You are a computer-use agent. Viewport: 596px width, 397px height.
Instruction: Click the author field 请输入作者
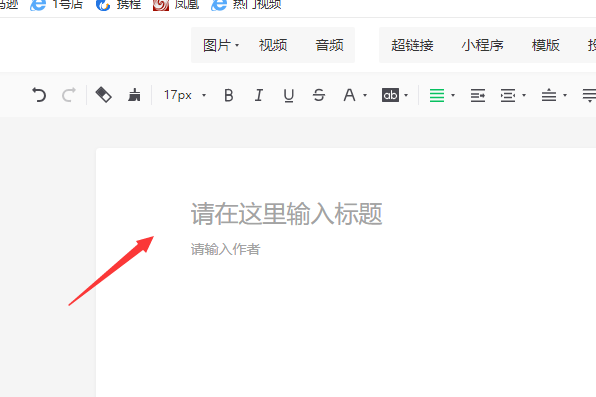[x=225, y=249]
